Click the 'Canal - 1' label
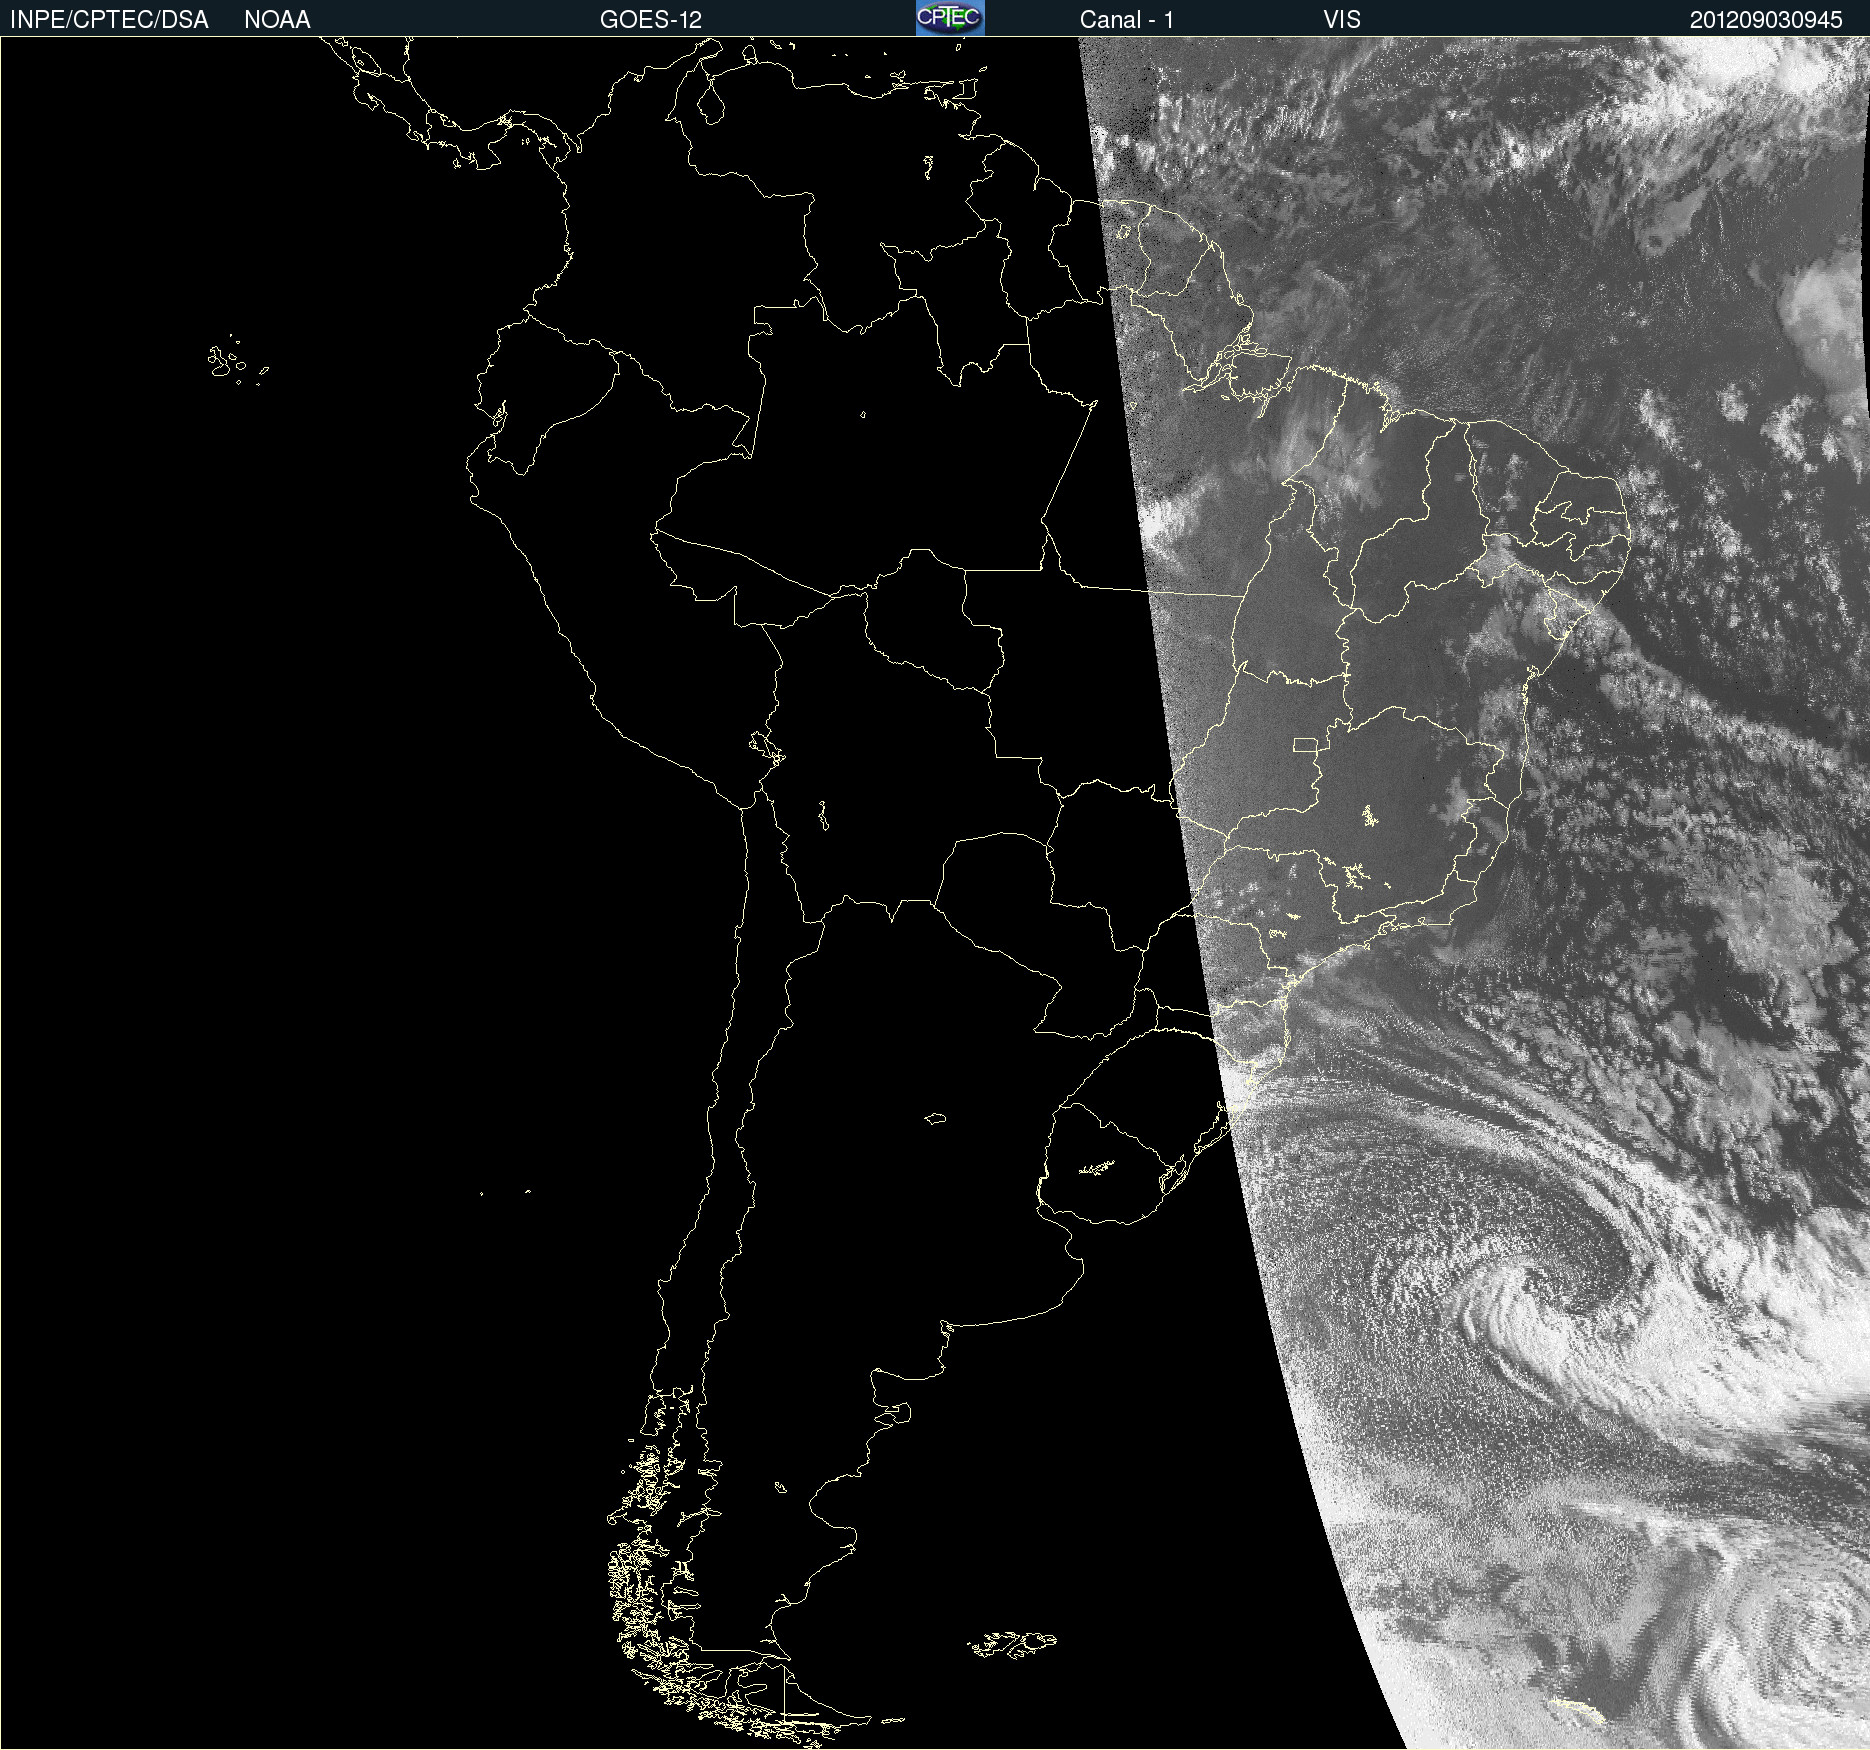The height and width of the screenshot is (1750, 1870). (1127, 20)
